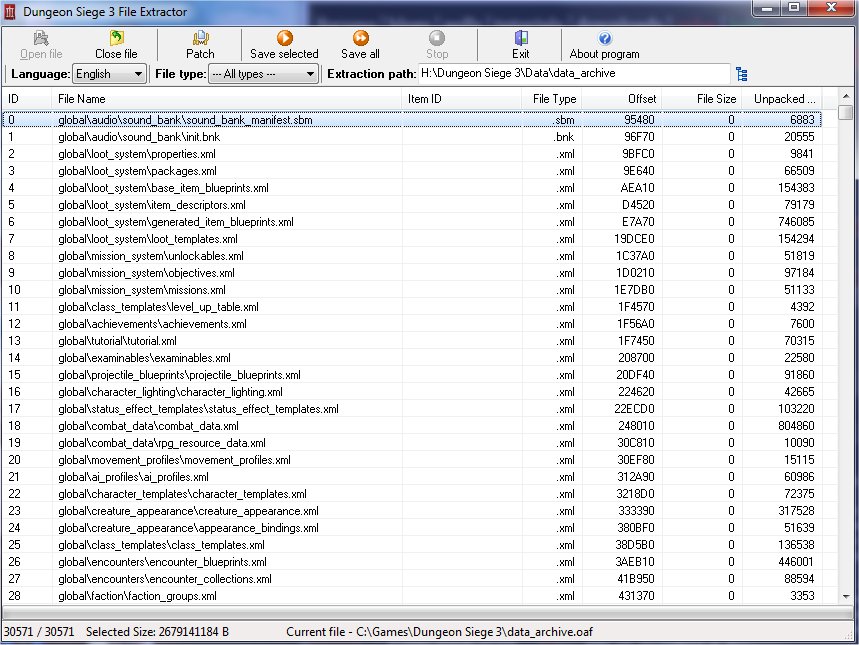Select file faction_groups.xml
The height and width of the screenshot is (645, 859).
pyautogui.click(x=412, y=596)
